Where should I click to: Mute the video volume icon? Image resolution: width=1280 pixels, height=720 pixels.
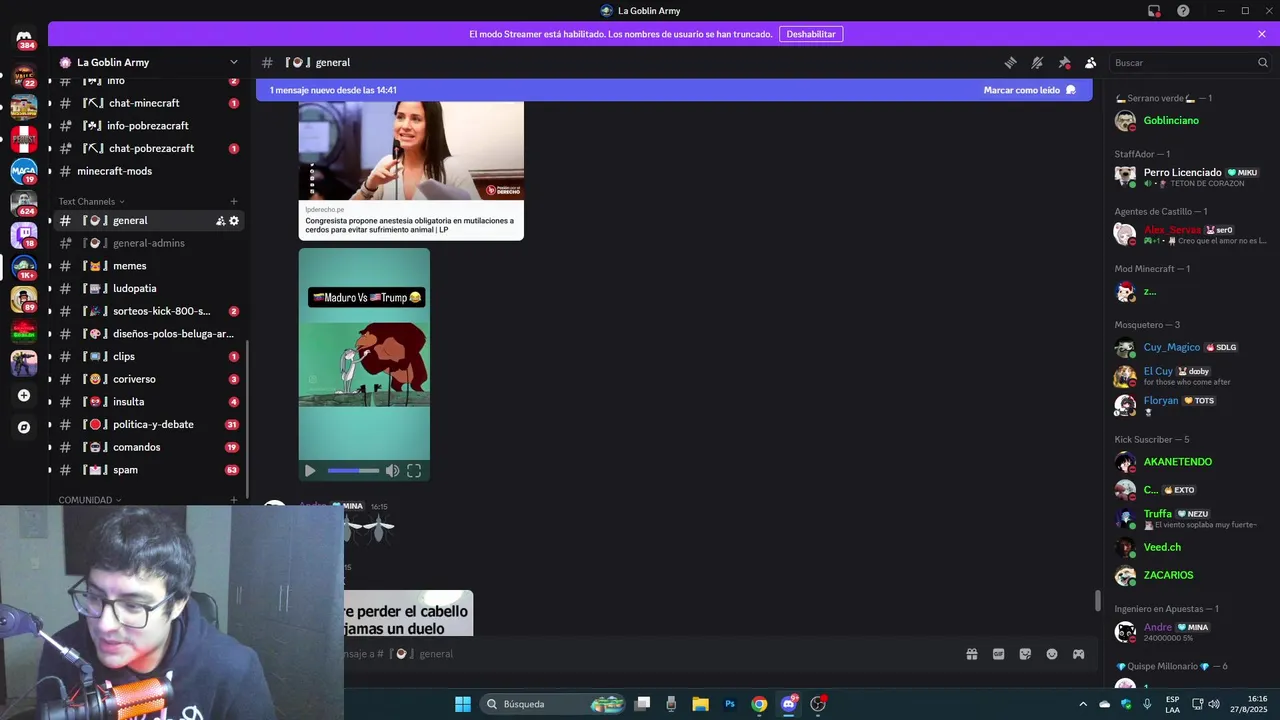(x=392, y=471)
